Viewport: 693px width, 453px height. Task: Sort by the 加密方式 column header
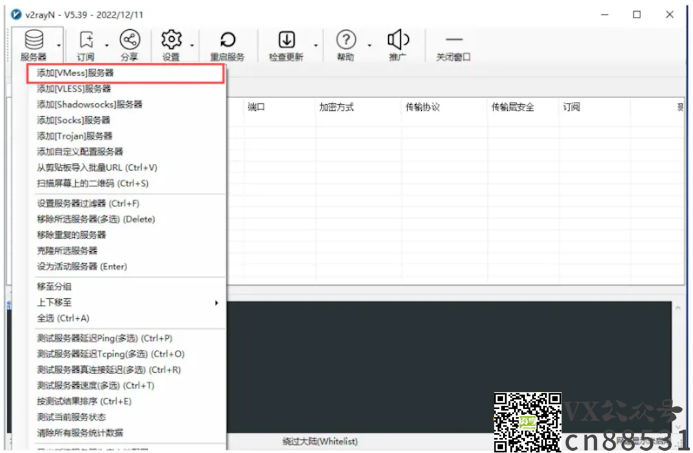[337, 107]
